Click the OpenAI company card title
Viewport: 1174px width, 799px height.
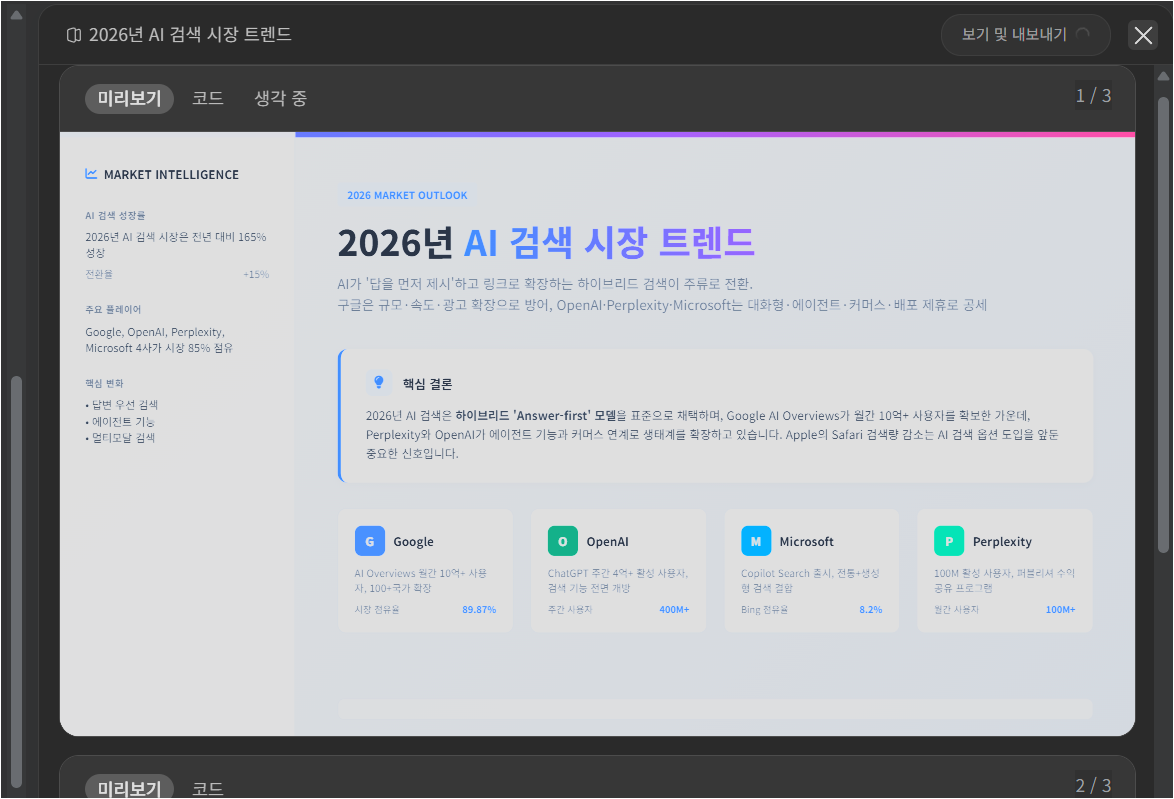point(607,541)
